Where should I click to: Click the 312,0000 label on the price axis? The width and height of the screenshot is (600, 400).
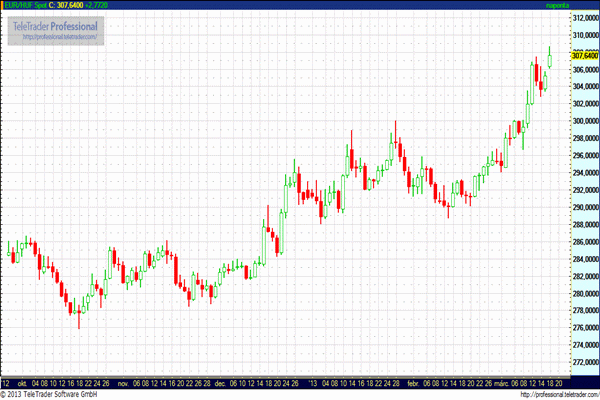583,18
